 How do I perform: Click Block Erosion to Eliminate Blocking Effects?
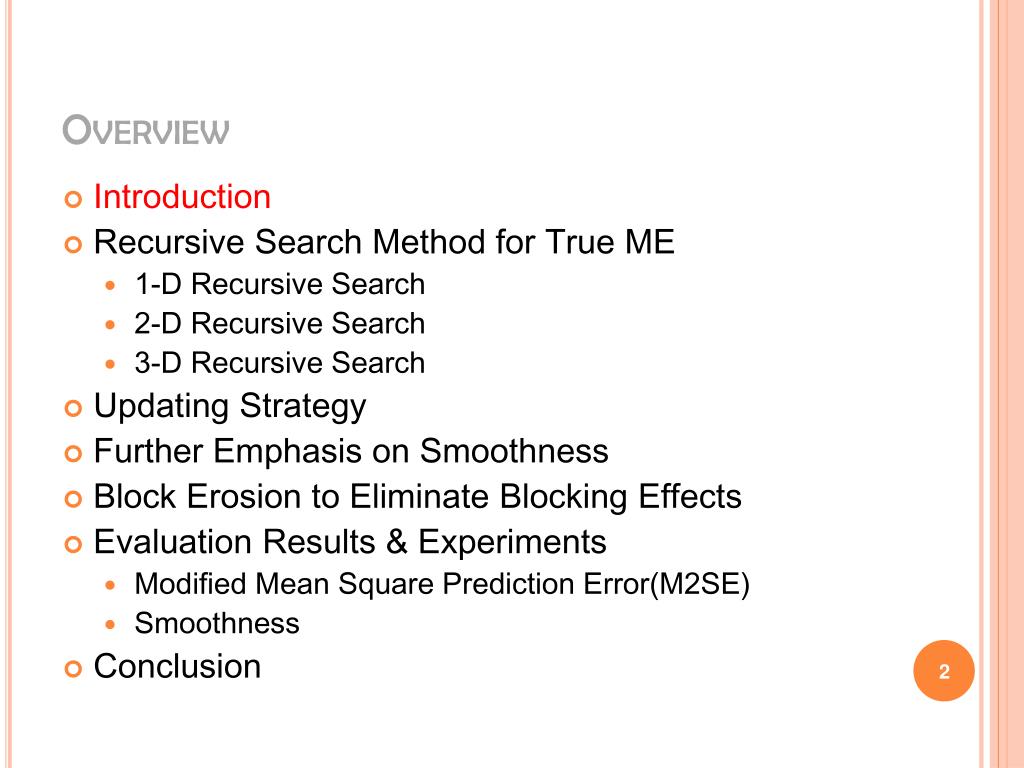point(417,496)
